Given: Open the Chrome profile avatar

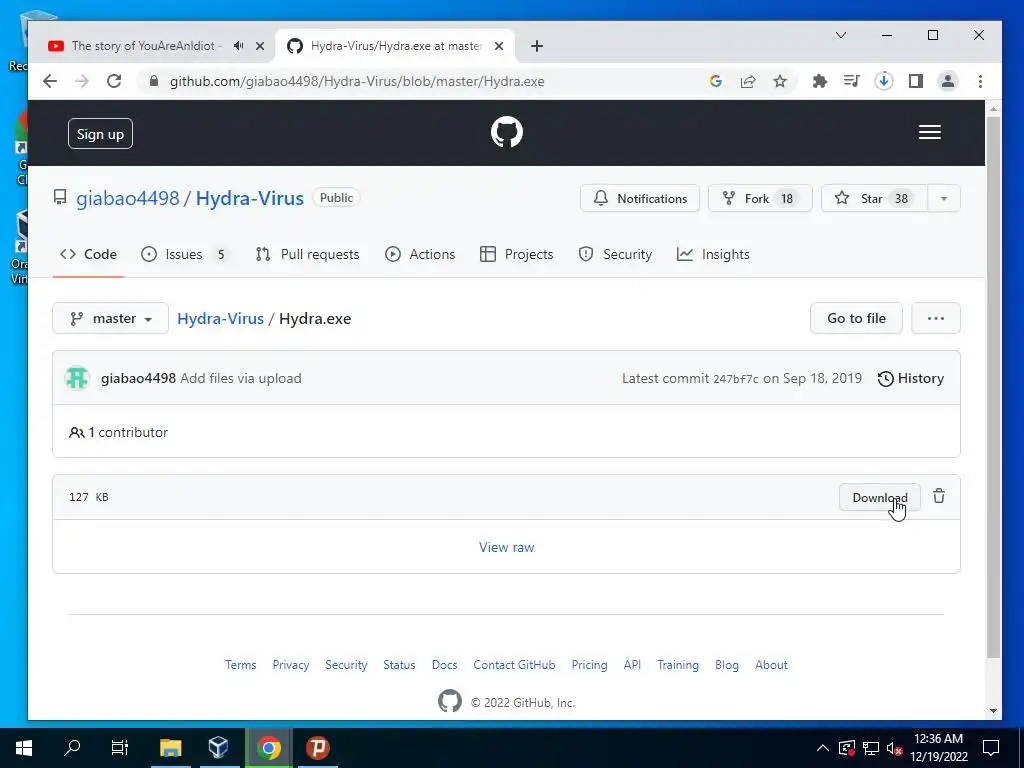Looking at the screenshot, I should 948,81.
